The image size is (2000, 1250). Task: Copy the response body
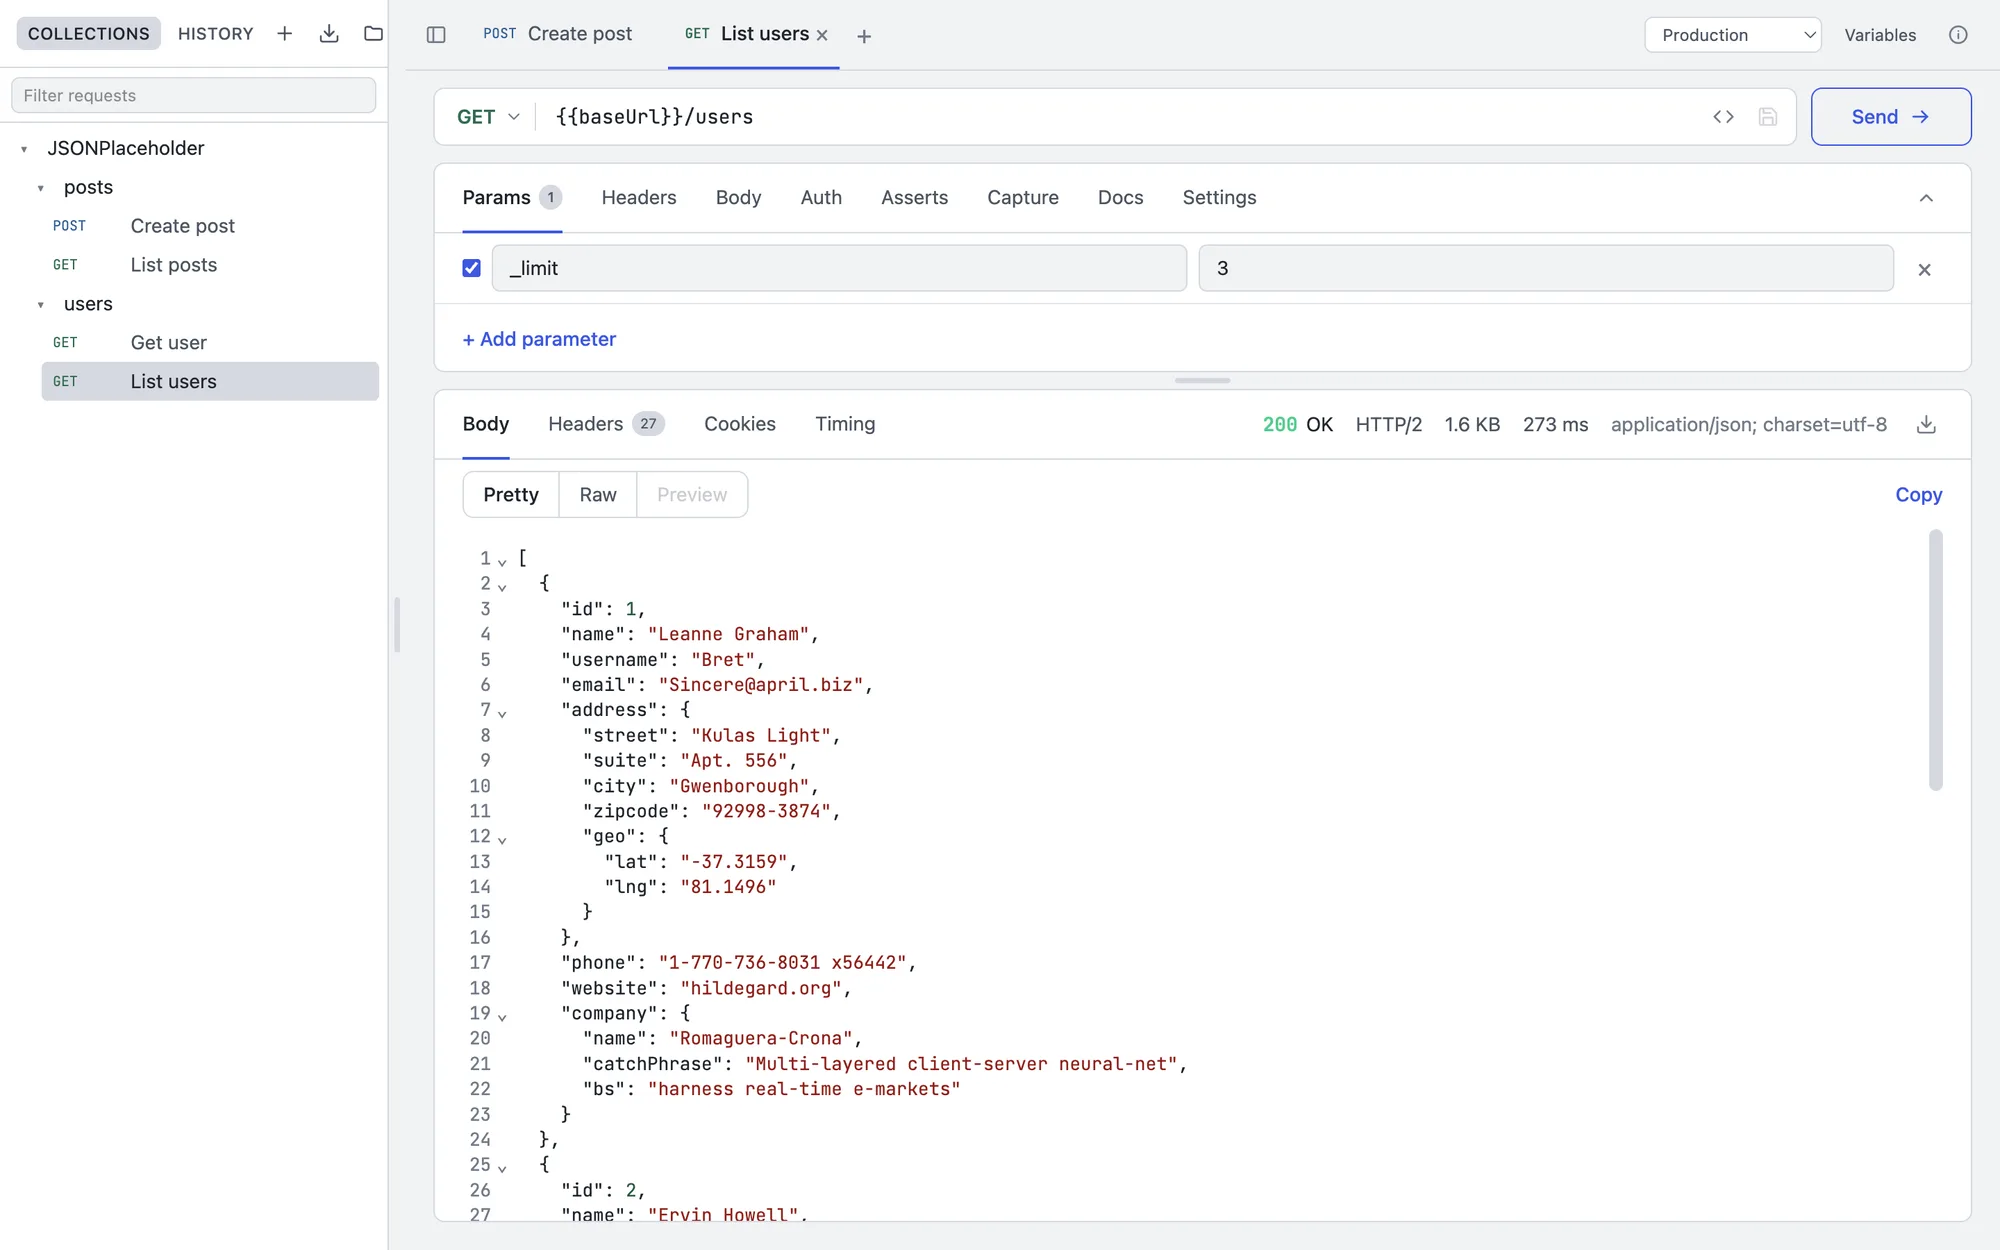pyautogui.click(x=1918, y=495)
